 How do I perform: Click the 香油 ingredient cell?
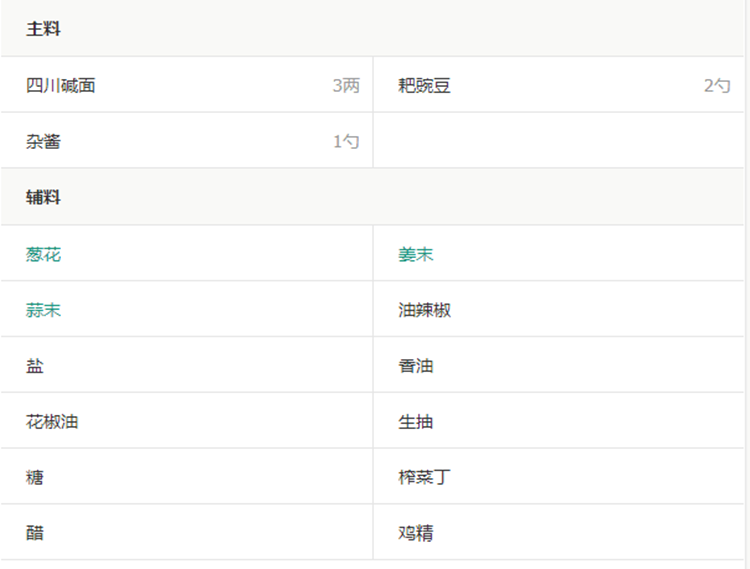(416, 367)
